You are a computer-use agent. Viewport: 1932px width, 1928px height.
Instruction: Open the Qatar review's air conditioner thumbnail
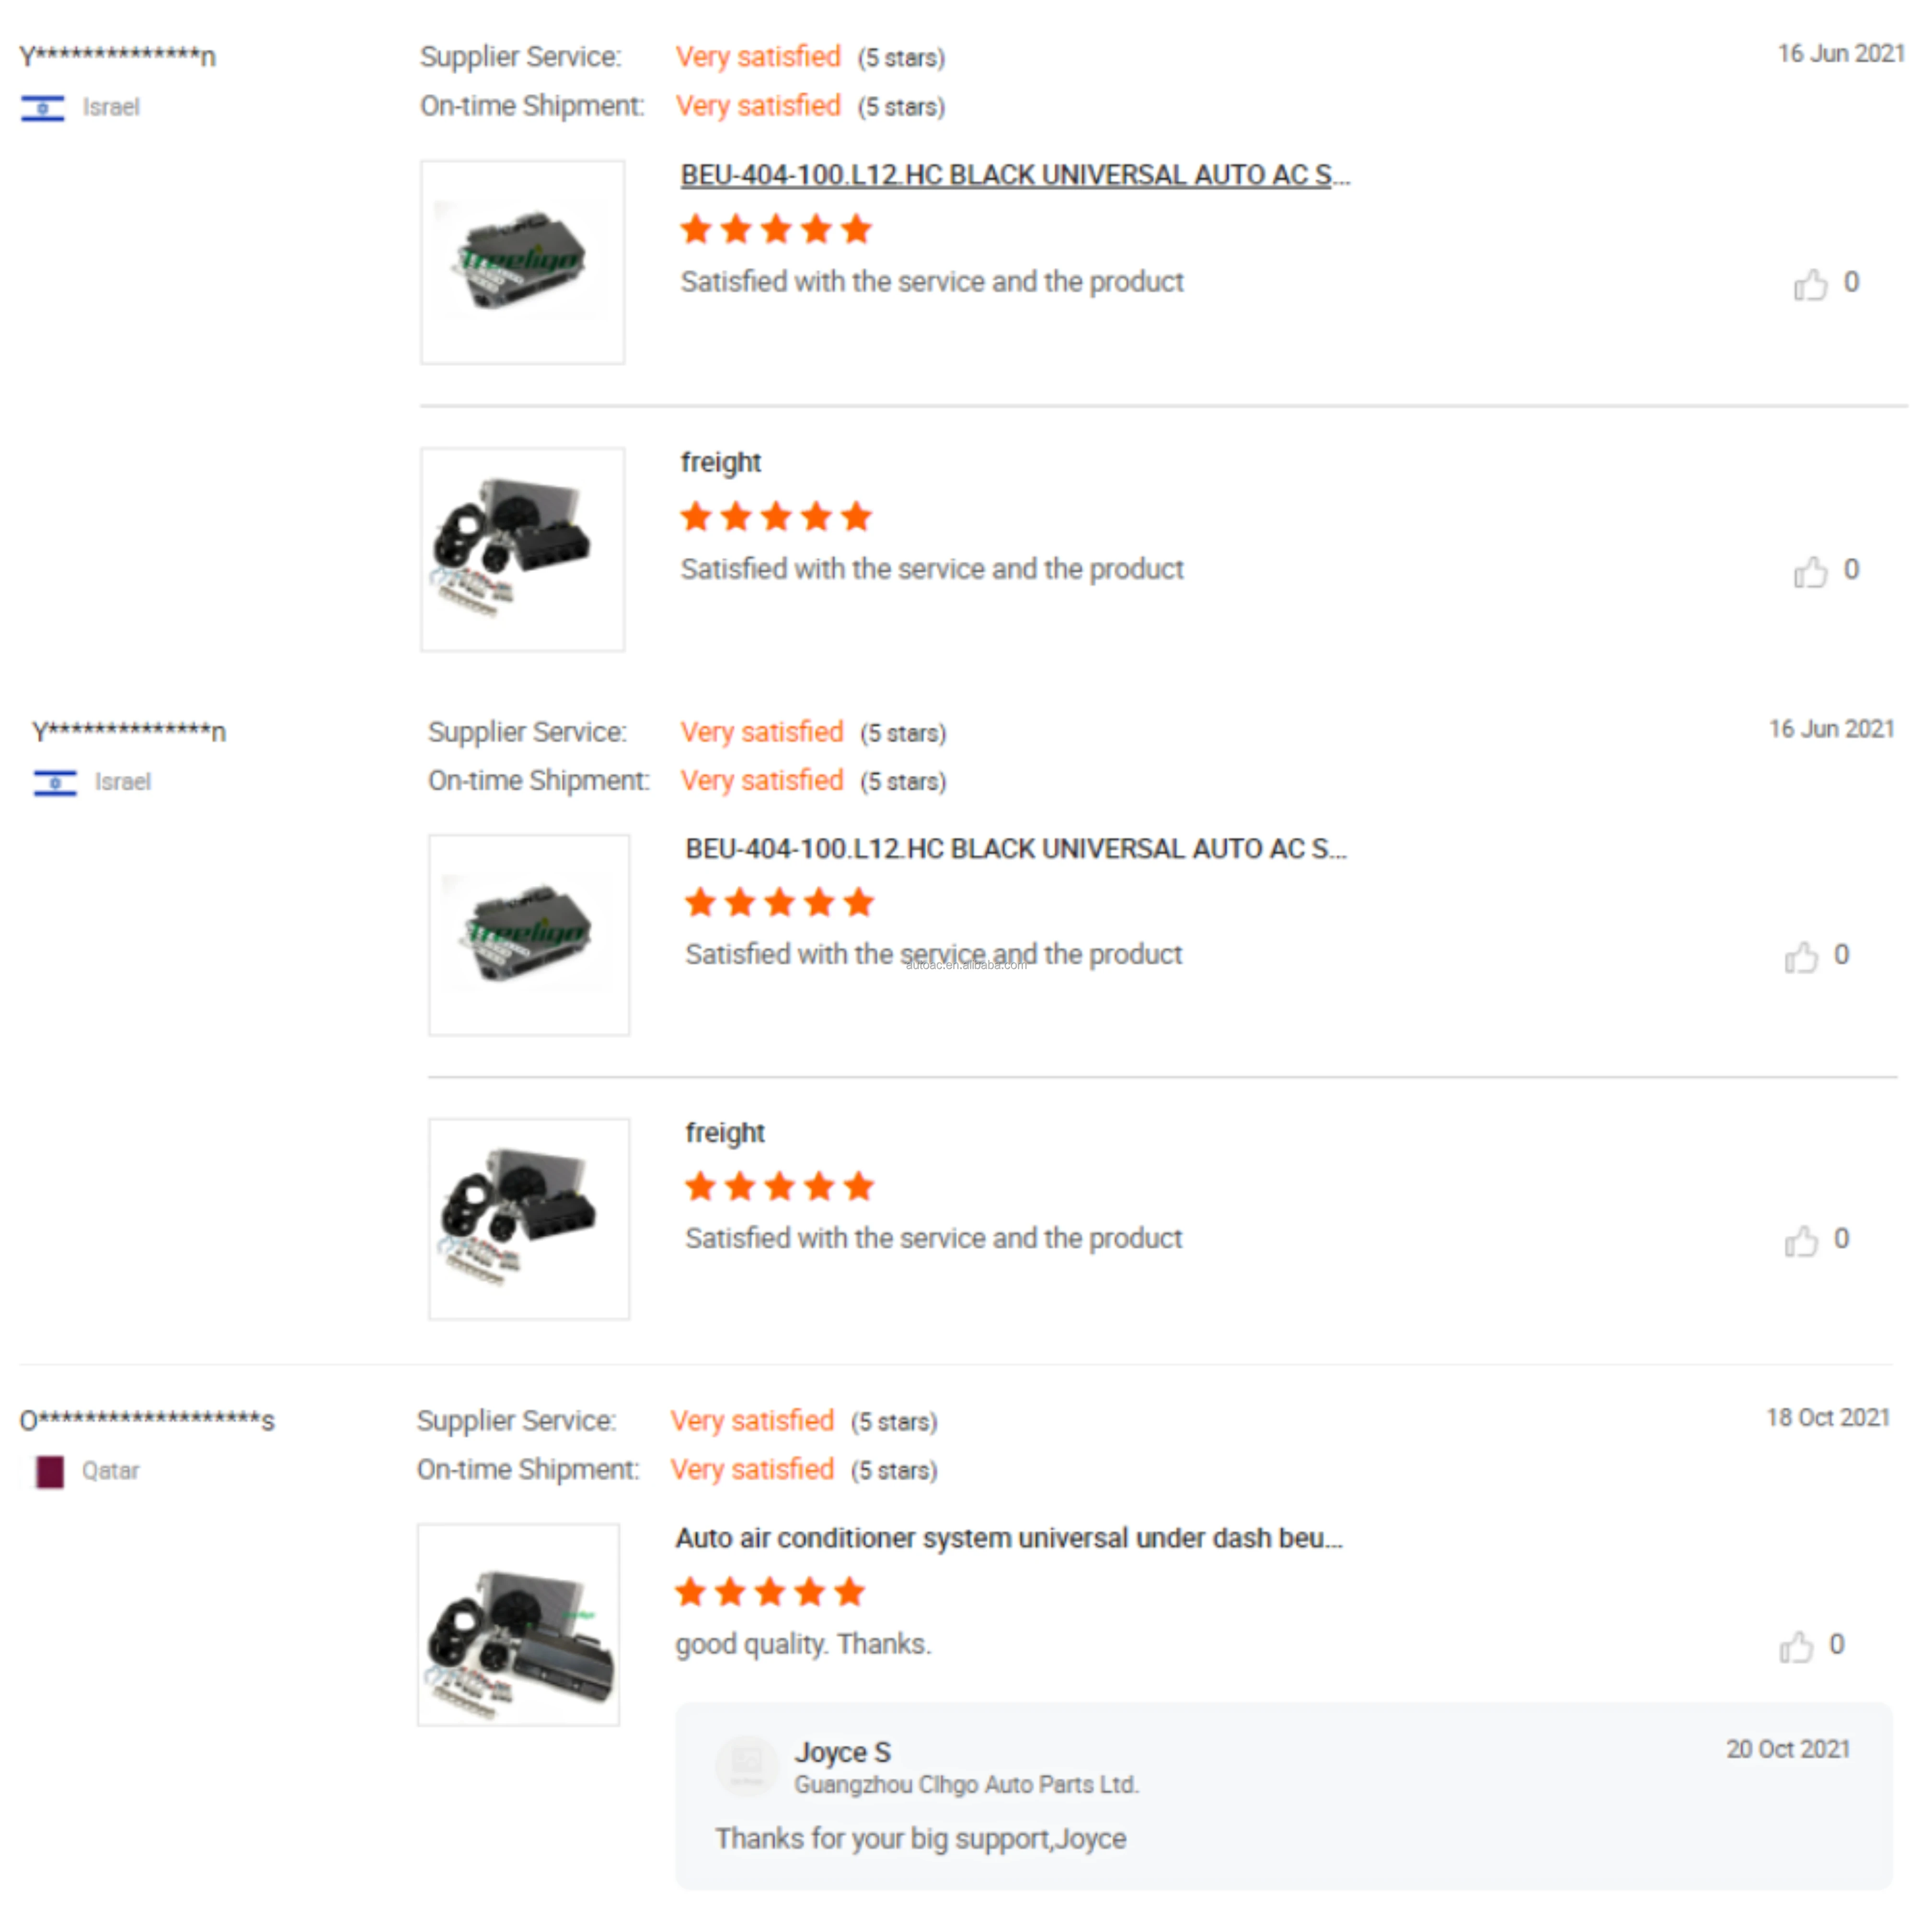point(518,1625)
